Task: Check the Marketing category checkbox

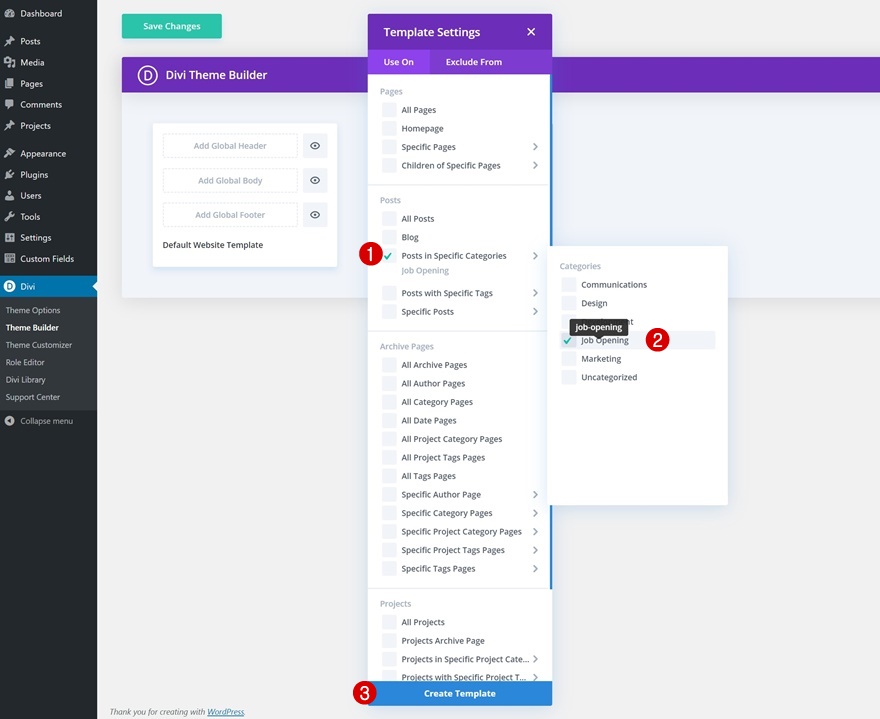Action: 569,359
